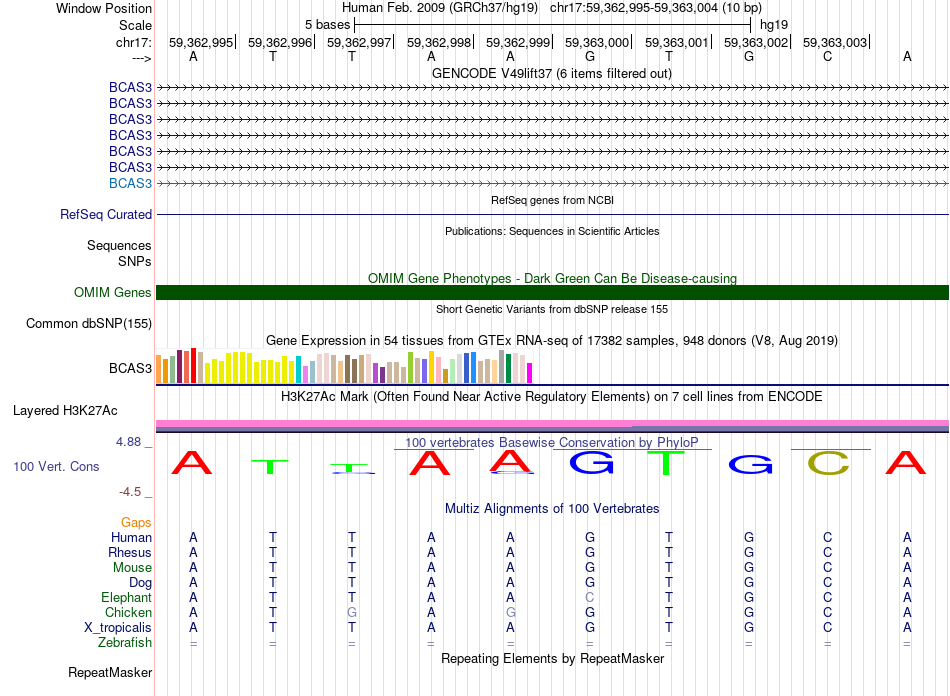950x696 pixels.
Task: Click the Gene Expression in 54 tissues title
Action: pos(552,340)
